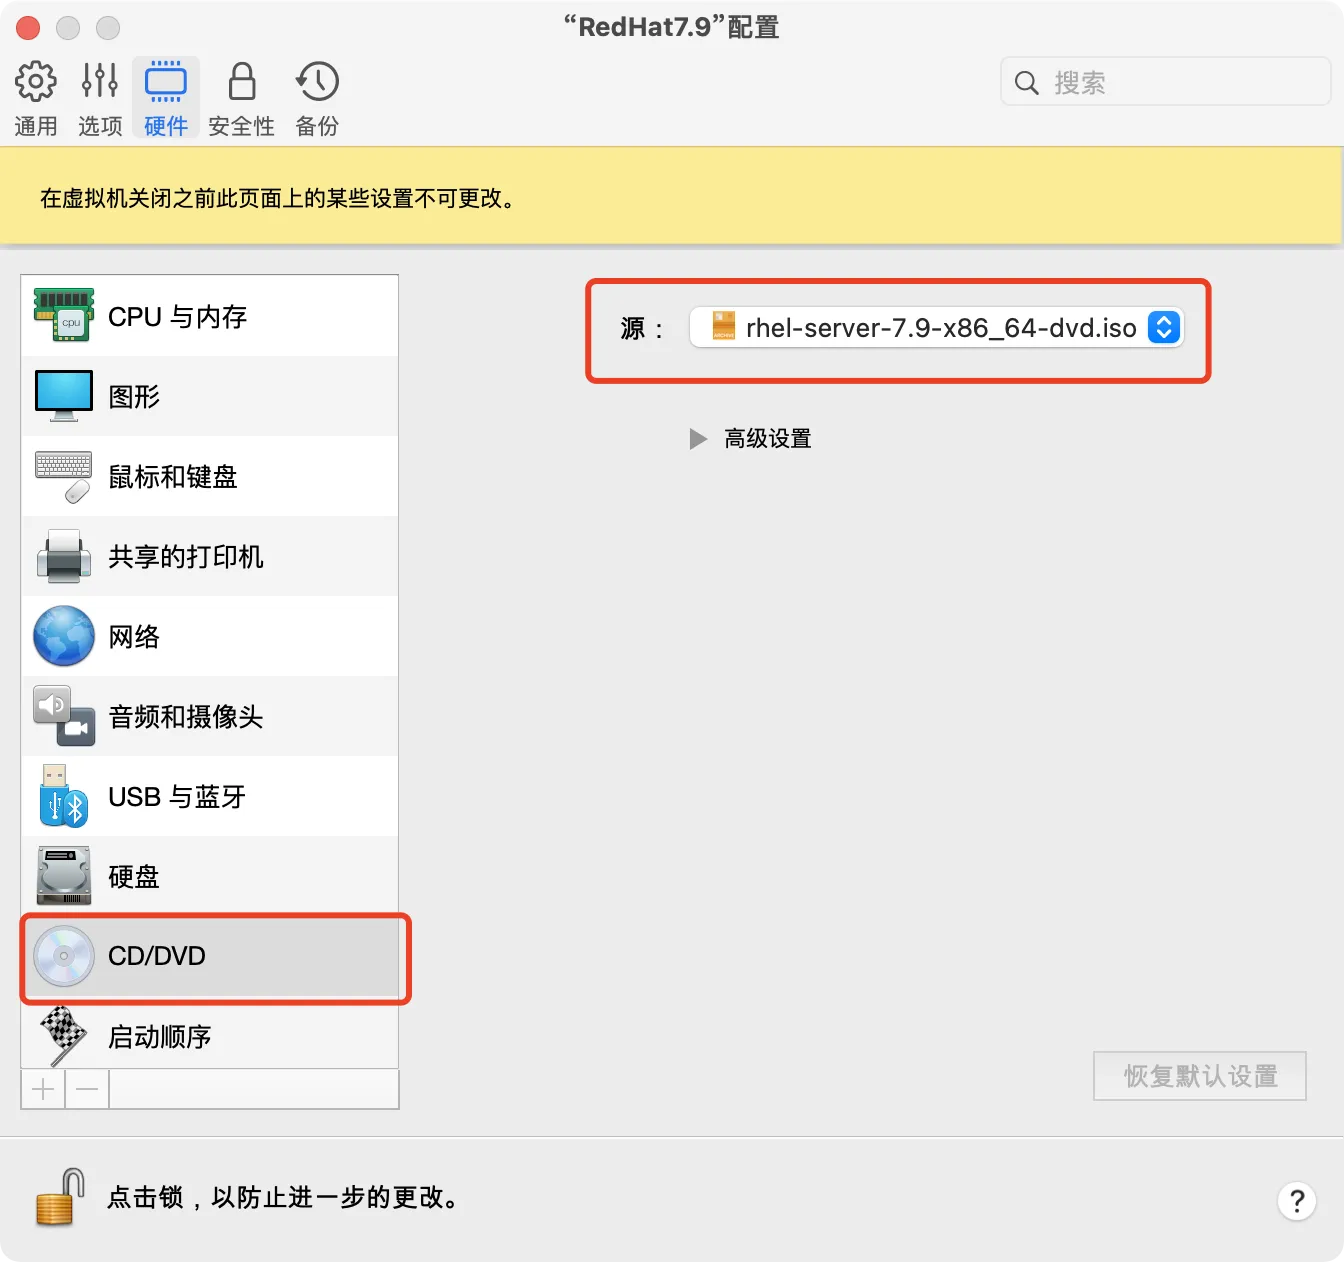Open the help question mark button
1344x1262 pixels.
tap(1297, 1201)
